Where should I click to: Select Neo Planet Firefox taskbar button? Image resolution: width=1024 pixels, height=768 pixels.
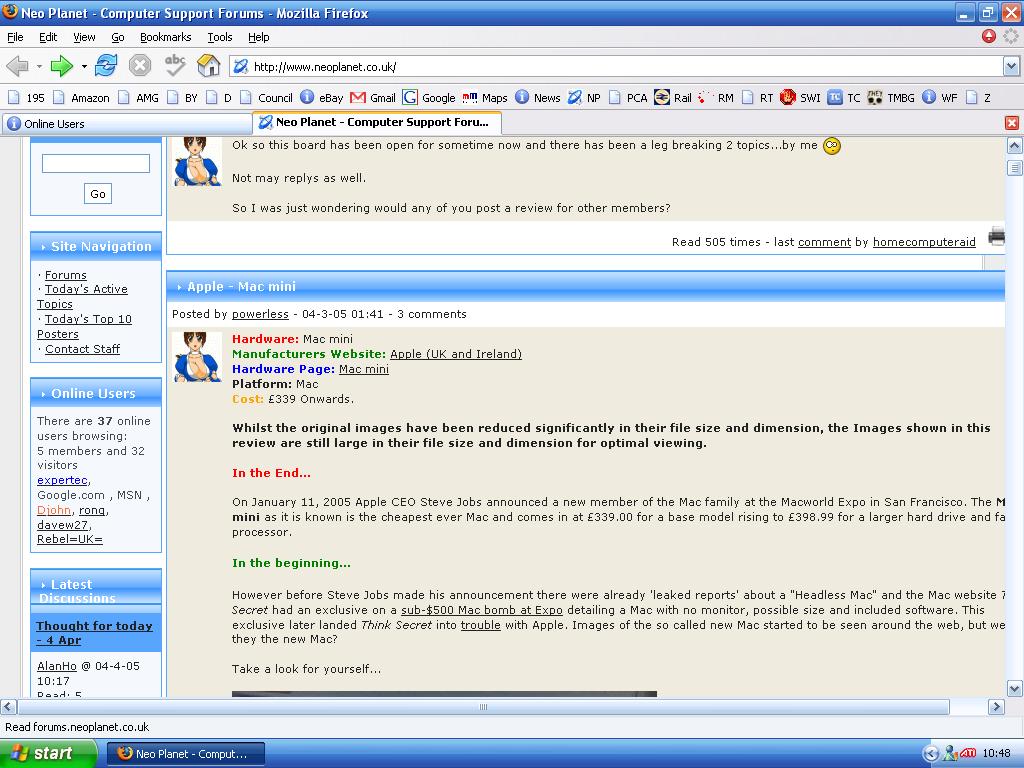tap(185, 754)
